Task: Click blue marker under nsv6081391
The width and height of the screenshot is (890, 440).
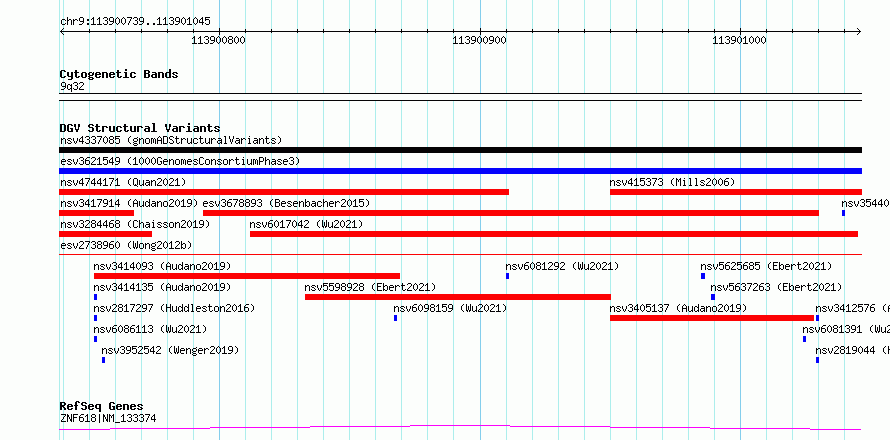Action: [804, 339]
